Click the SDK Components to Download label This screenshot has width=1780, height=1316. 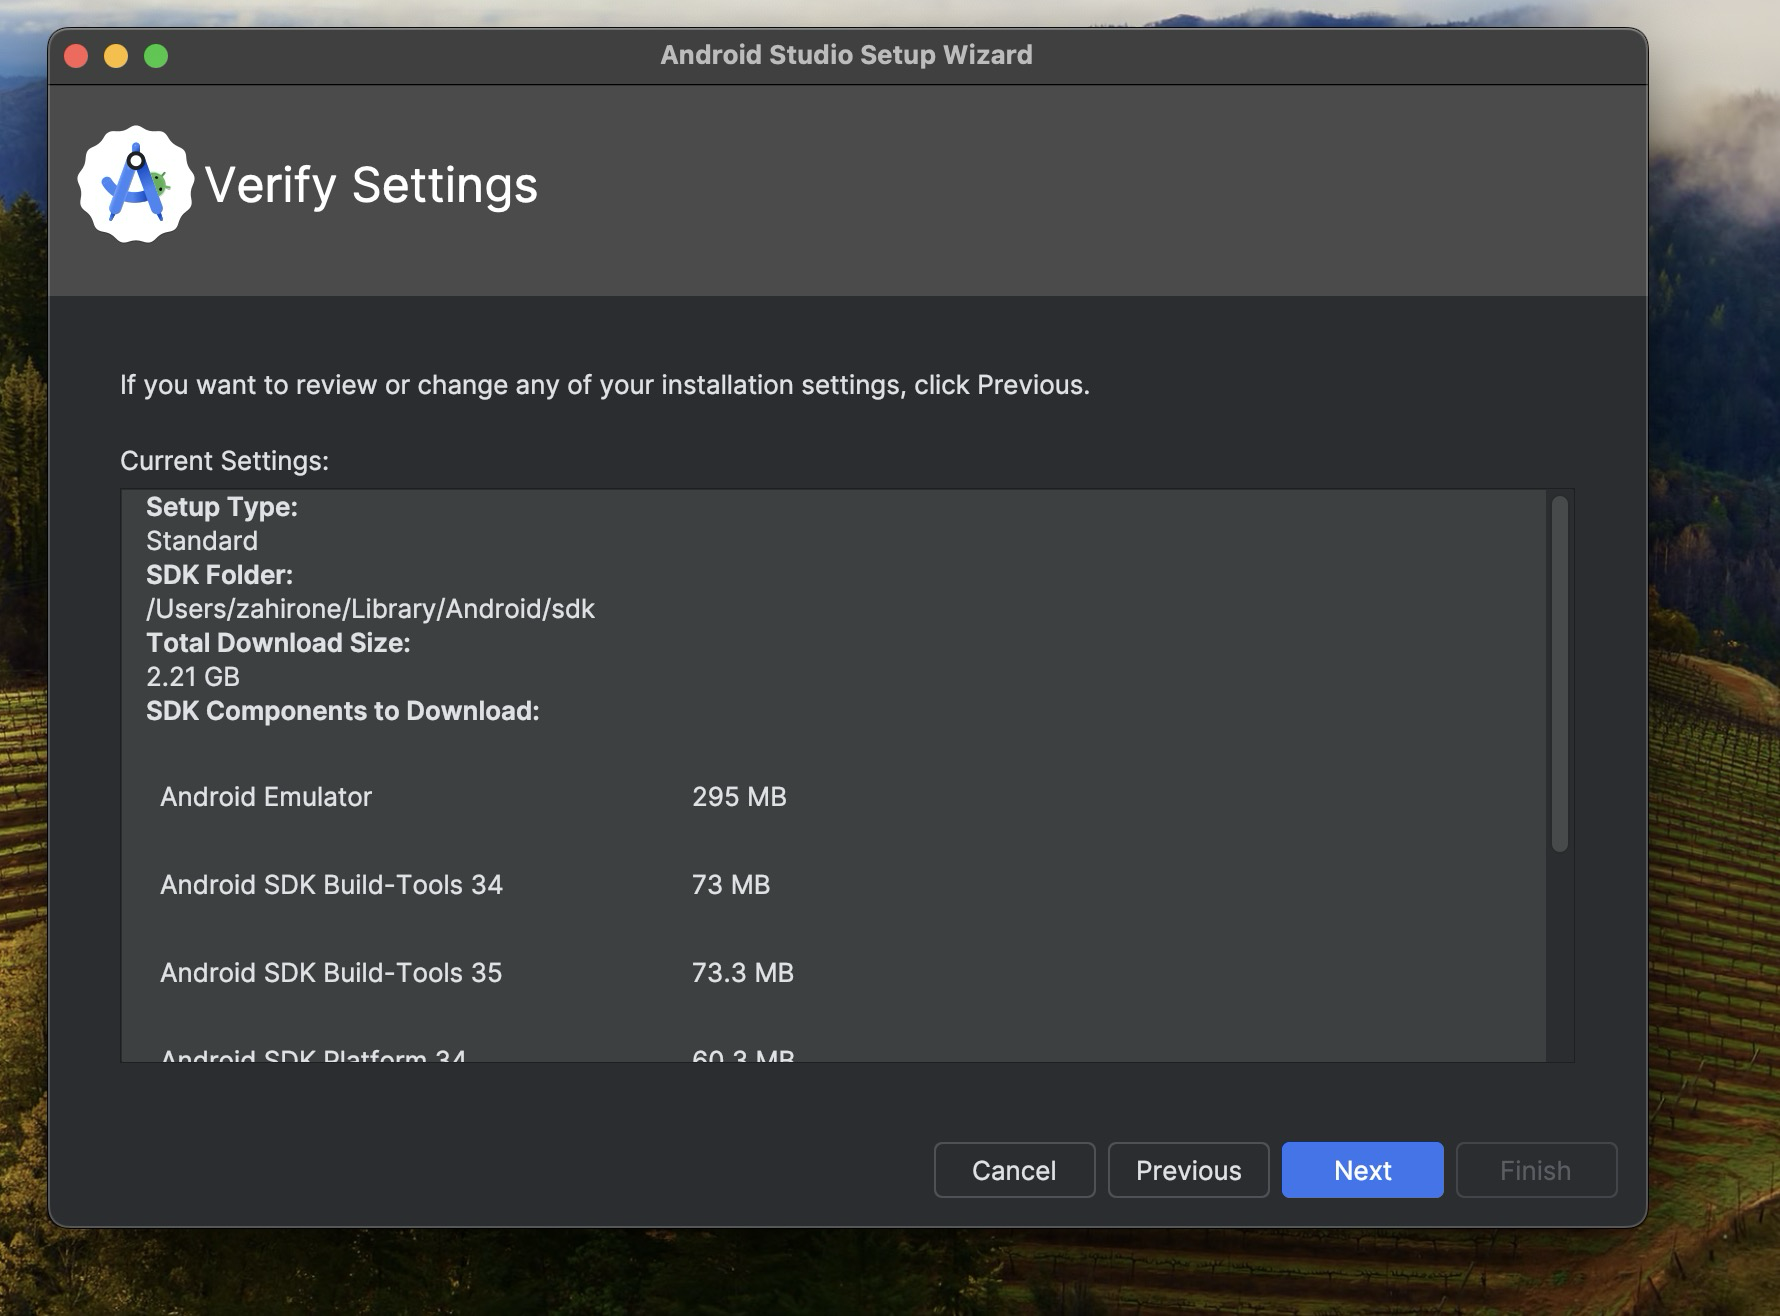tap(343, 711)
